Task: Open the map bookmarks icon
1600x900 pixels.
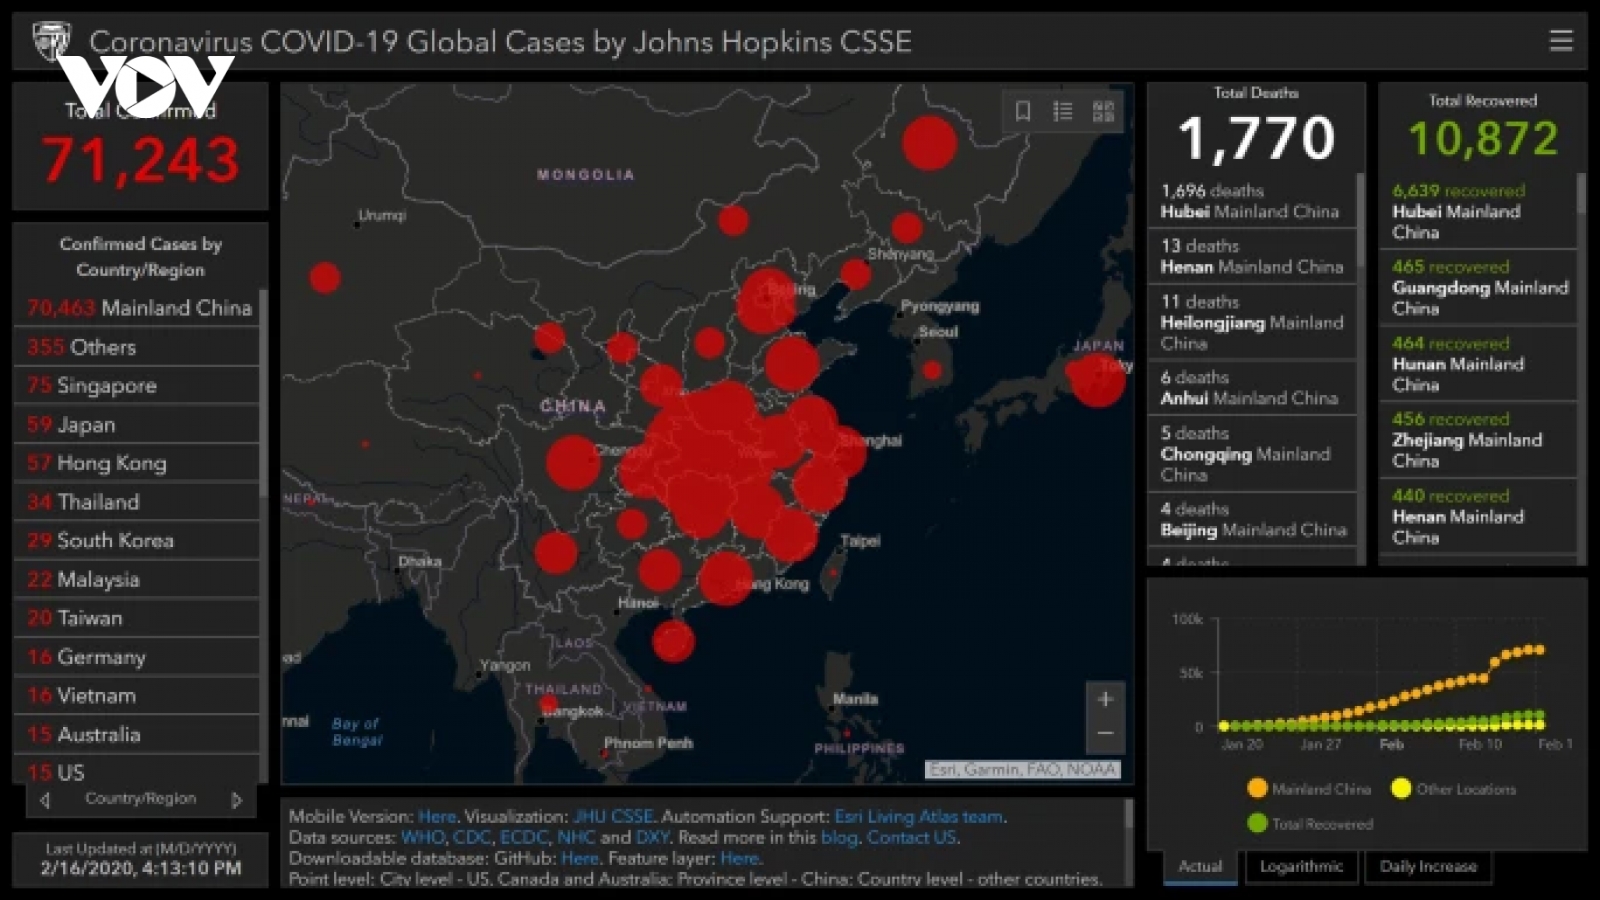Action: 1023,111
